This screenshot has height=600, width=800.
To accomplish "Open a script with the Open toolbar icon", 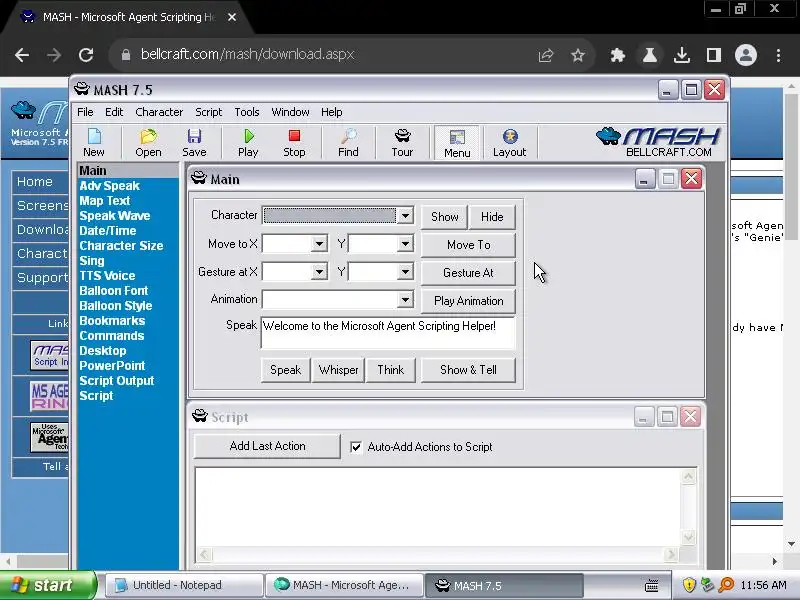I will tap(148, 143).
